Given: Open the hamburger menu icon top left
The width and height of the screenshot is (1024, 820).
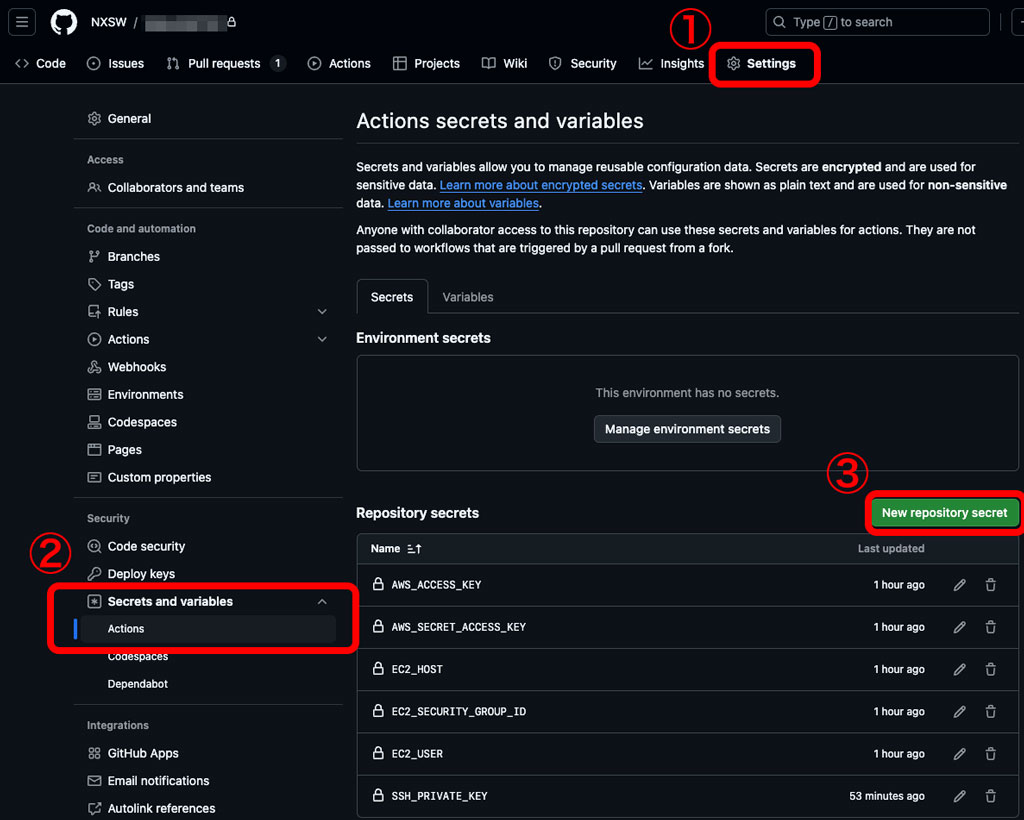Looking at the screenshot, I should tap(22, 22).
